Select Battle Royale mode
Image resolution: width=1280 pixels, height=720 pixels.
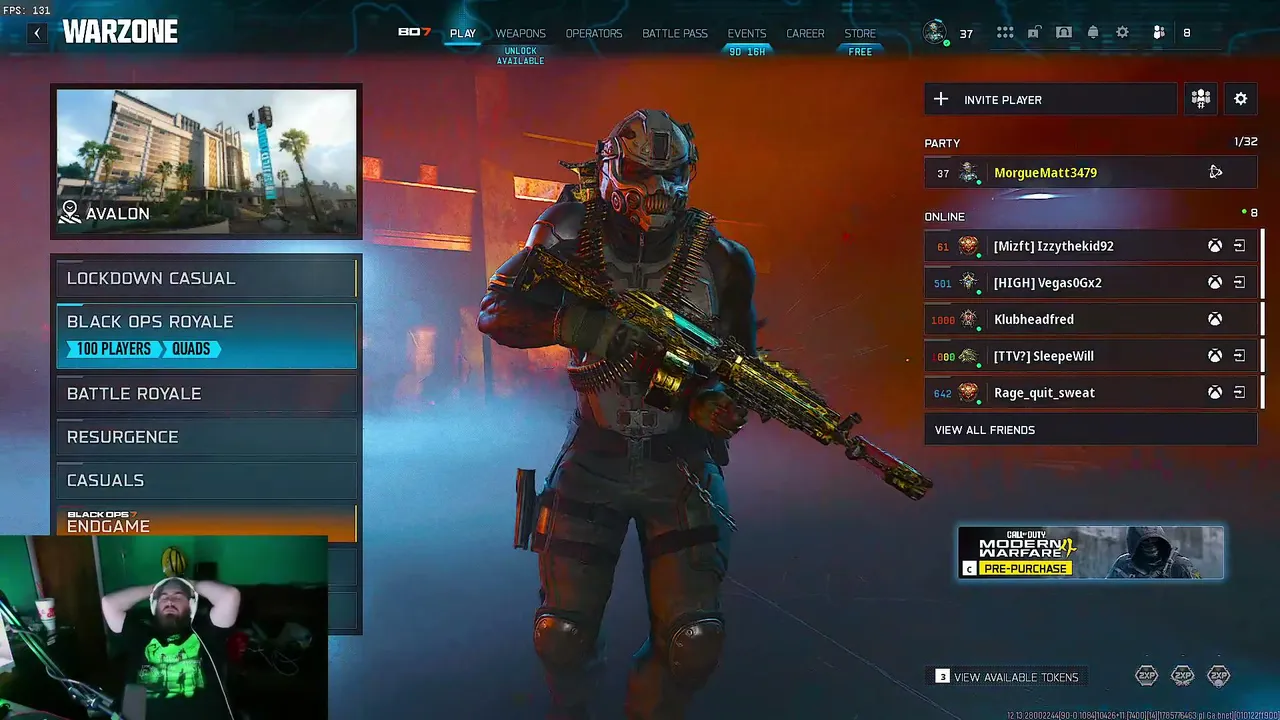[206, 394]
